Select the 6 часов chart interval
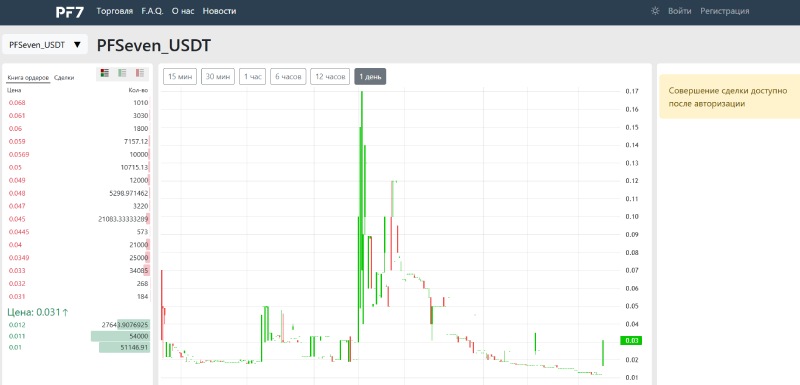The height and width of the screenshot is (385, 800). [288, 76]
